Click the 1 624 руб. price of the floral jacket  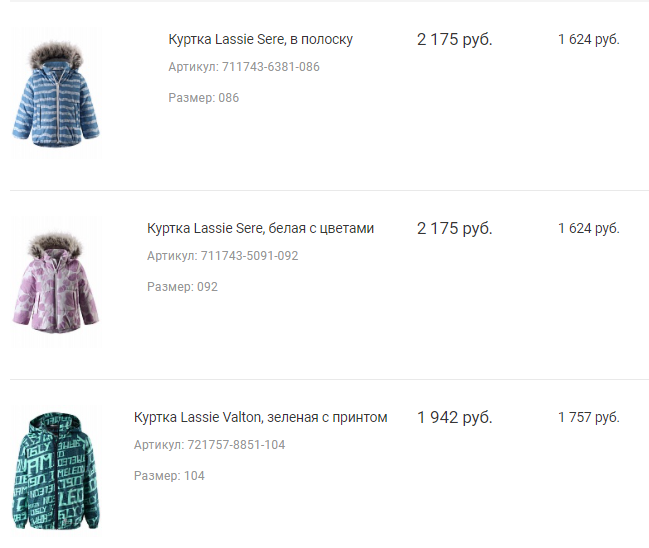click(588, 229)
